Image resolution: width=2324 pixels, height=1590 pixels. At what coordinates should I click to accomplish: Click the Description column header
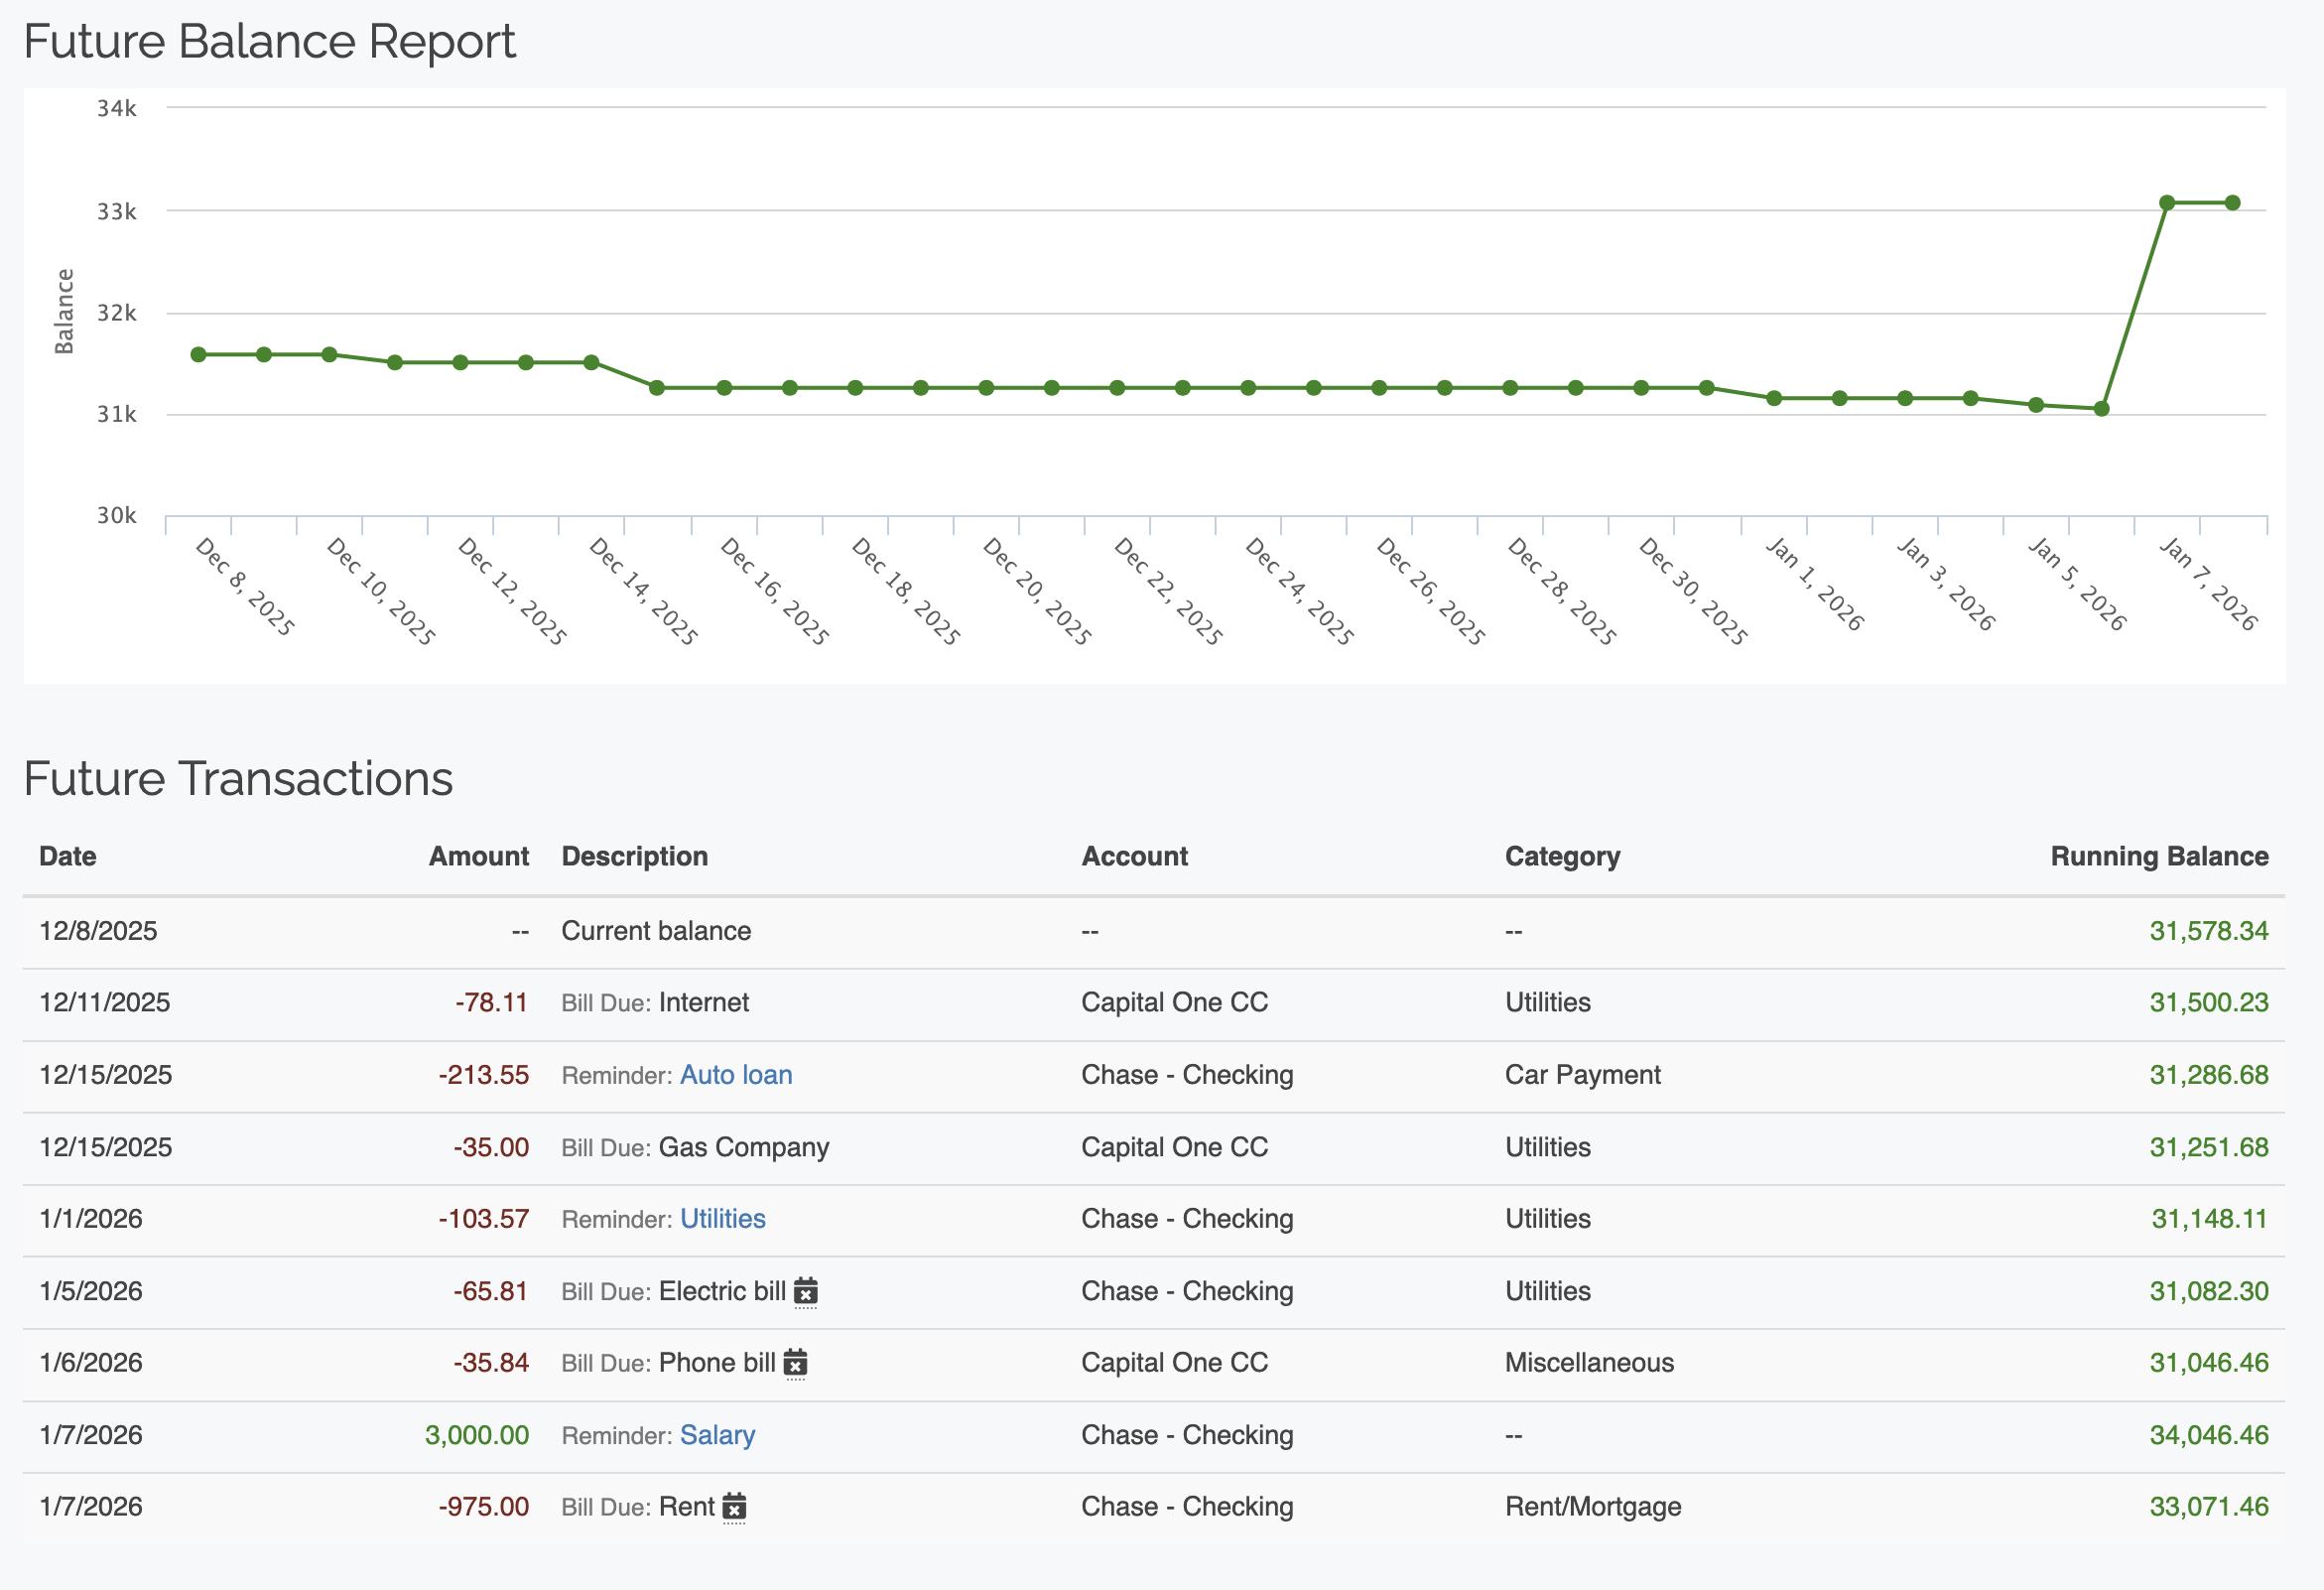coord(634,857)
